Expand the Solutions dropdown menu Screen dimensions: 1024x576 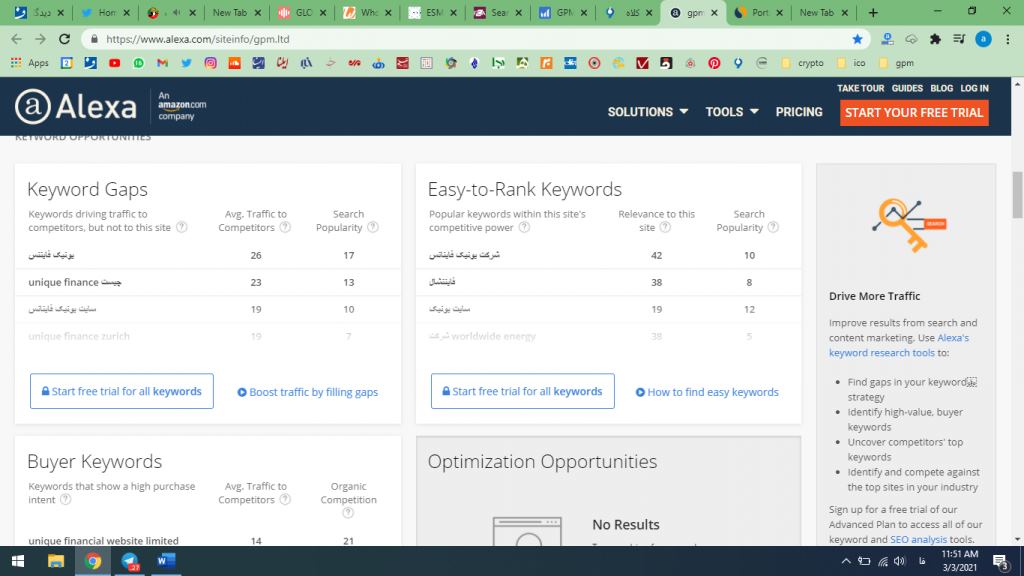[647, 112]
